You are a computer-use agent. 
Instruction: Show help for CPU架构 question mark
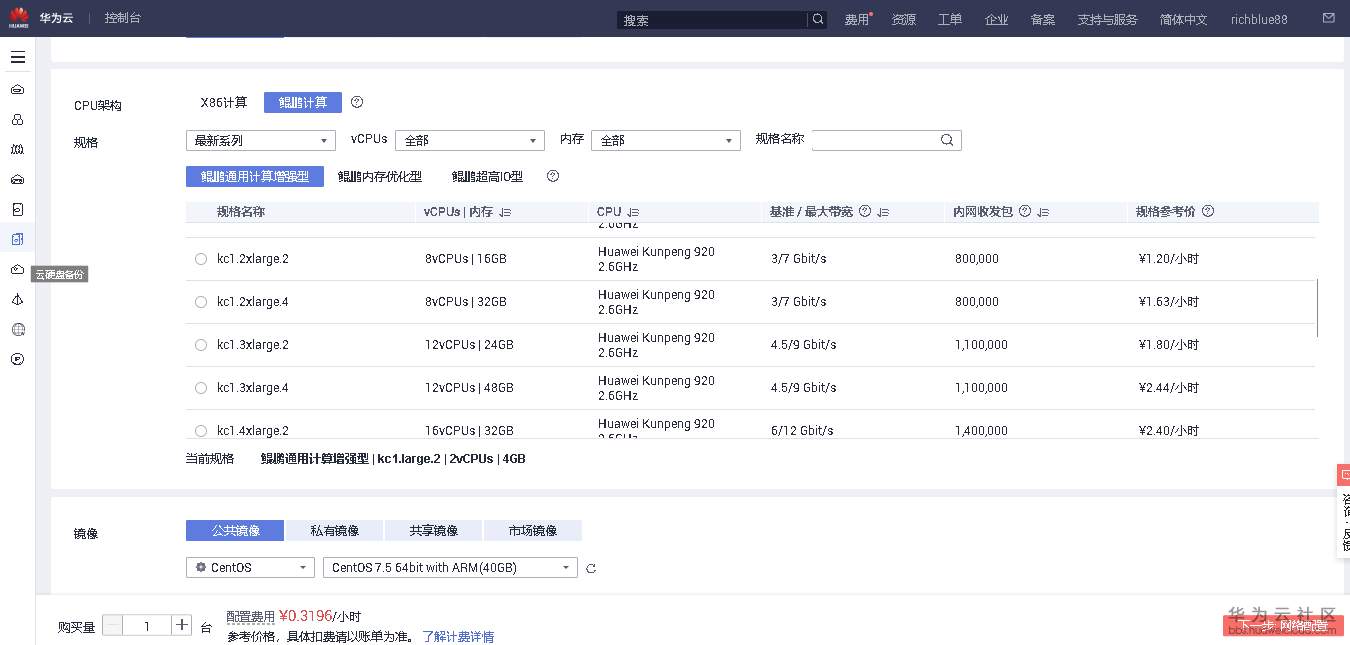pos(357,102)
